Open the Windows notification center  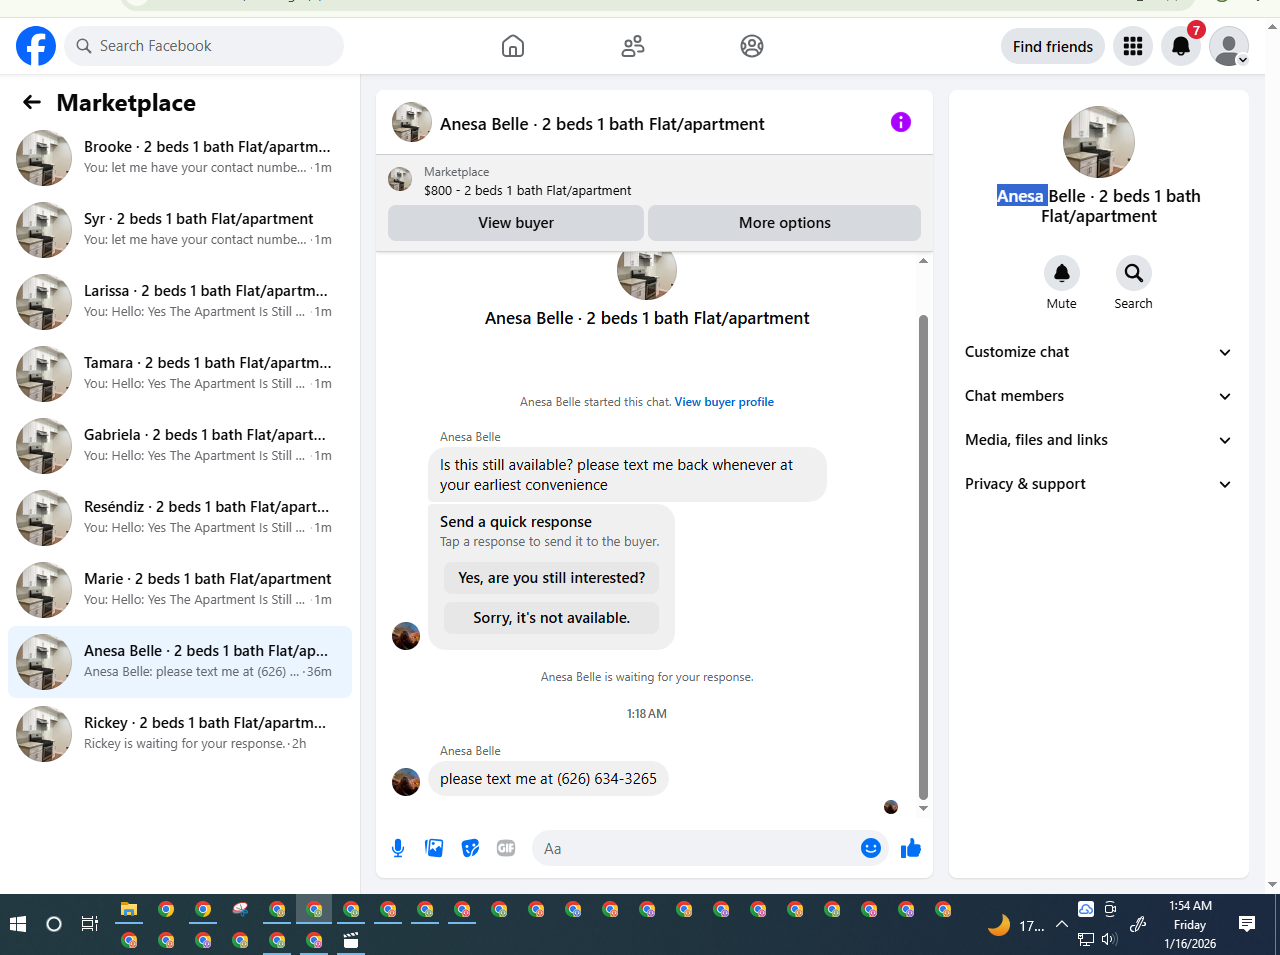coord(1247,924)
